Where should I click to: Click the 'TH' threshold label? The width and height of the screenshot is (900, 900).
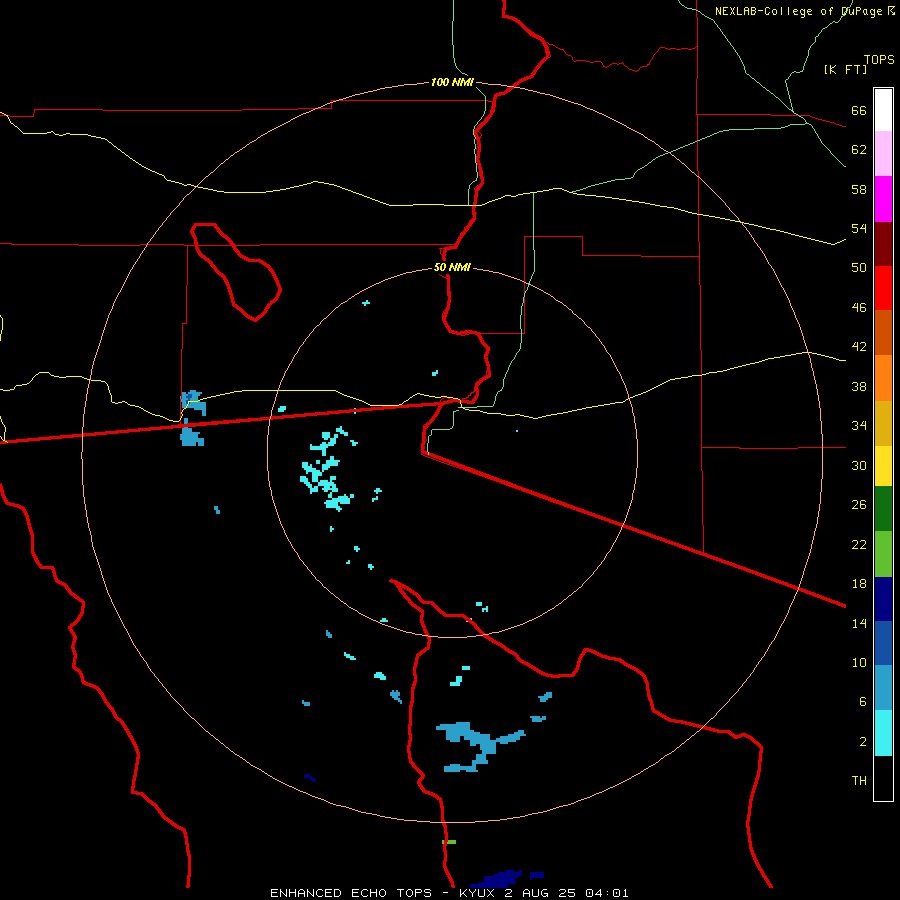click(859, 781)
